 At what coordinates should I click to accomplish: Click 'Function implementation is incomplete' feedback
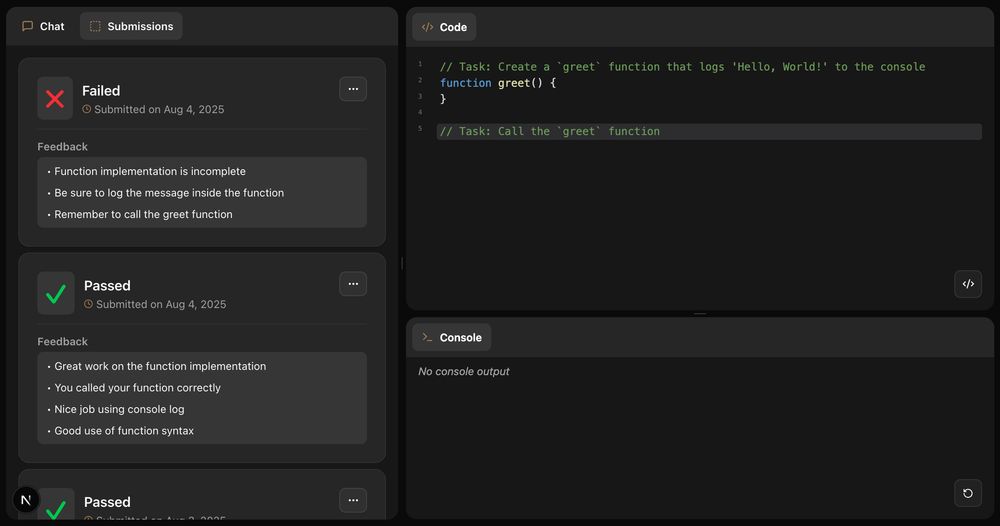[x=150, y=172]
